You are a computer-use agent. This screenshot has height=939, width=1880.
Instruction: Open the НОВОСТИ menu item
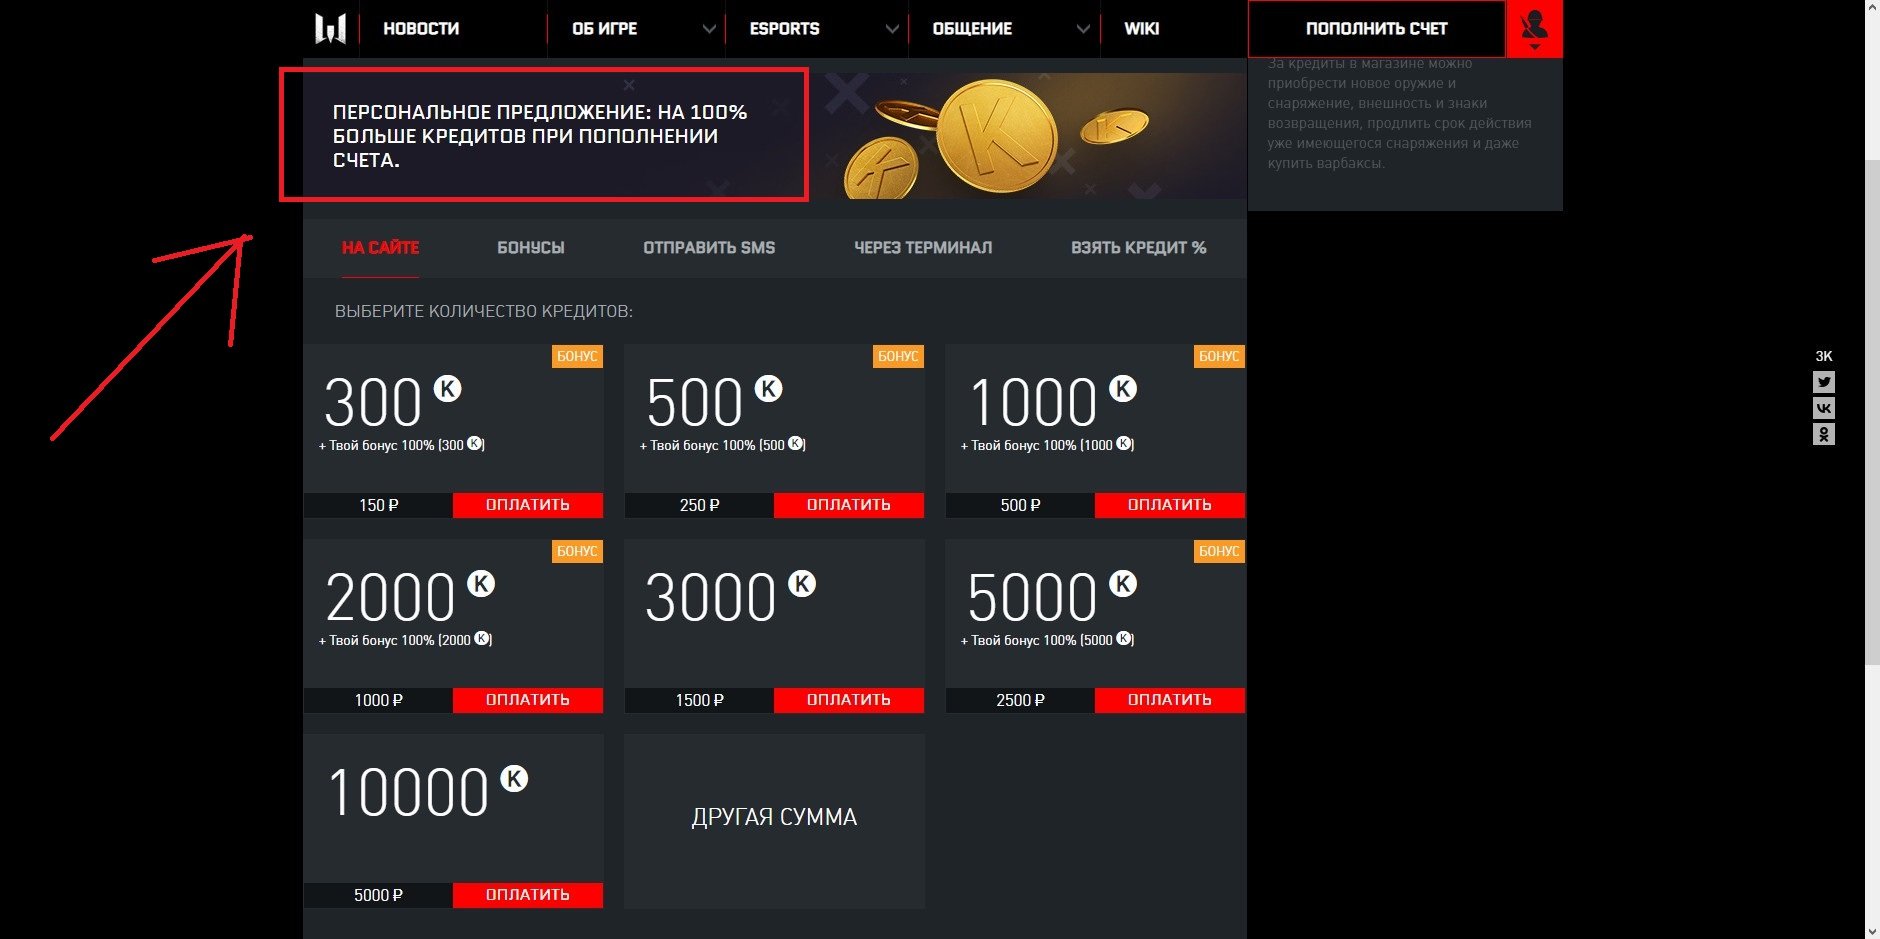421,29
